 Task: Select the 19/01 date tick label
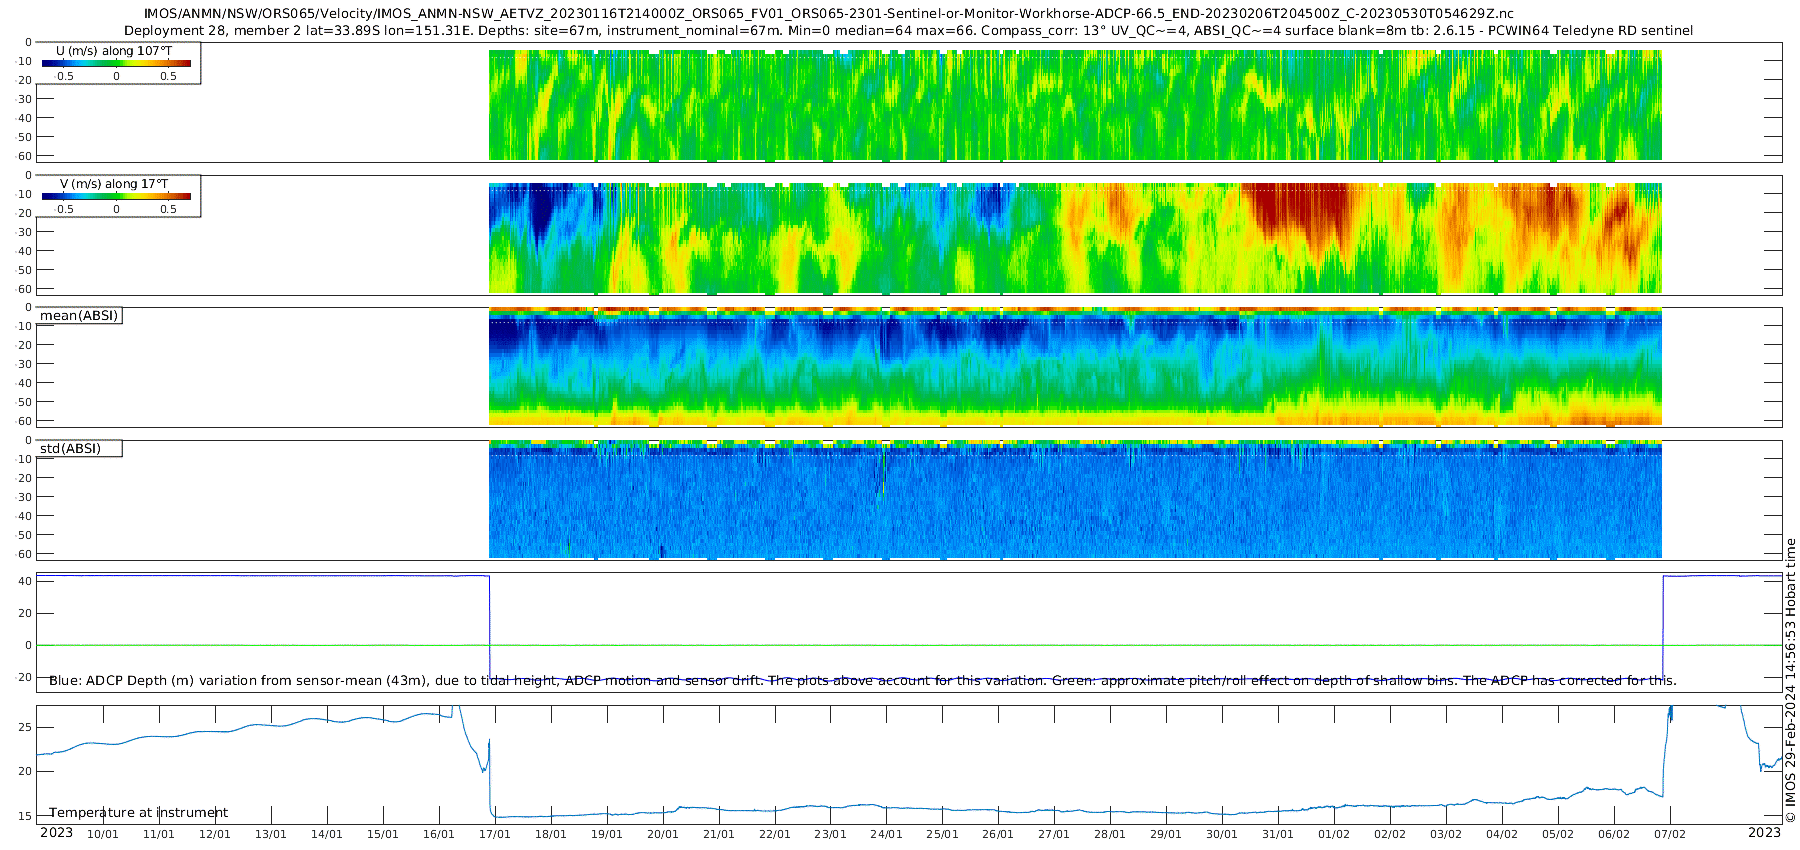pyautogui.click(x=607, y=835)
